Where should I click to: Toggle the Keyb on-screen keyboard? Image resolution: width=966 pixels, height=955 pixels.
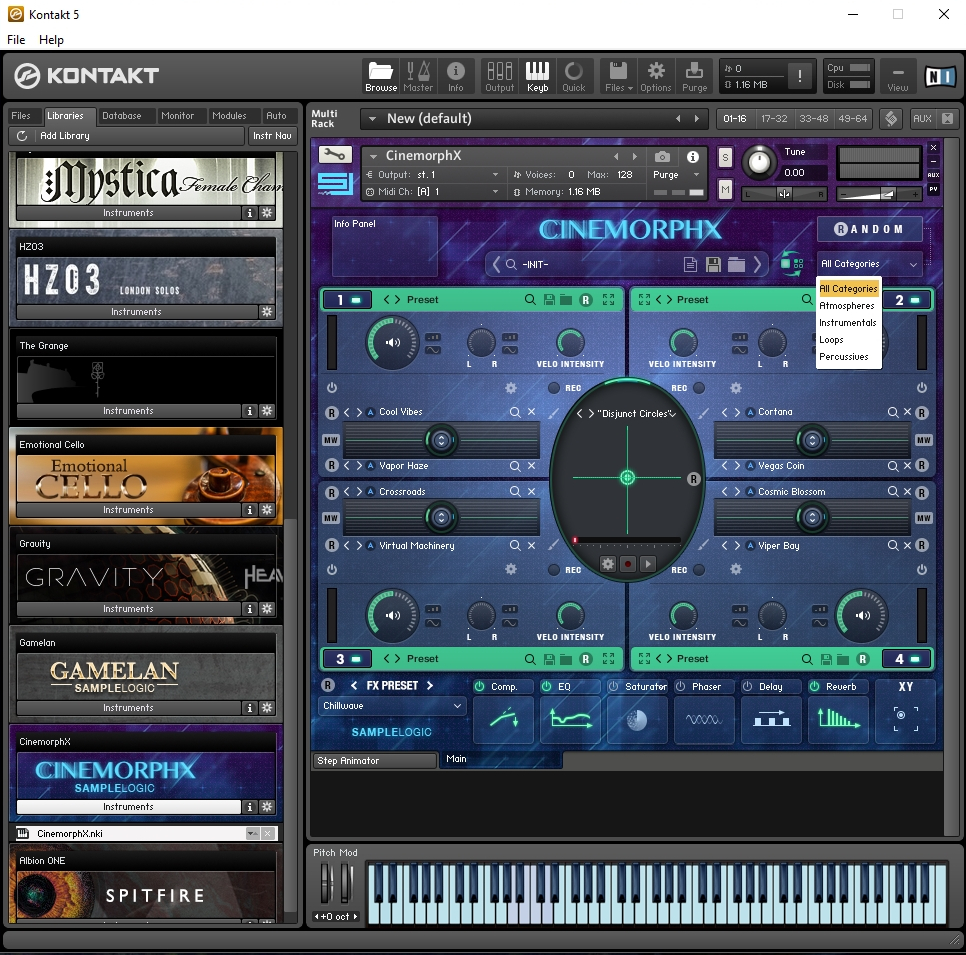tap(537, 76)
